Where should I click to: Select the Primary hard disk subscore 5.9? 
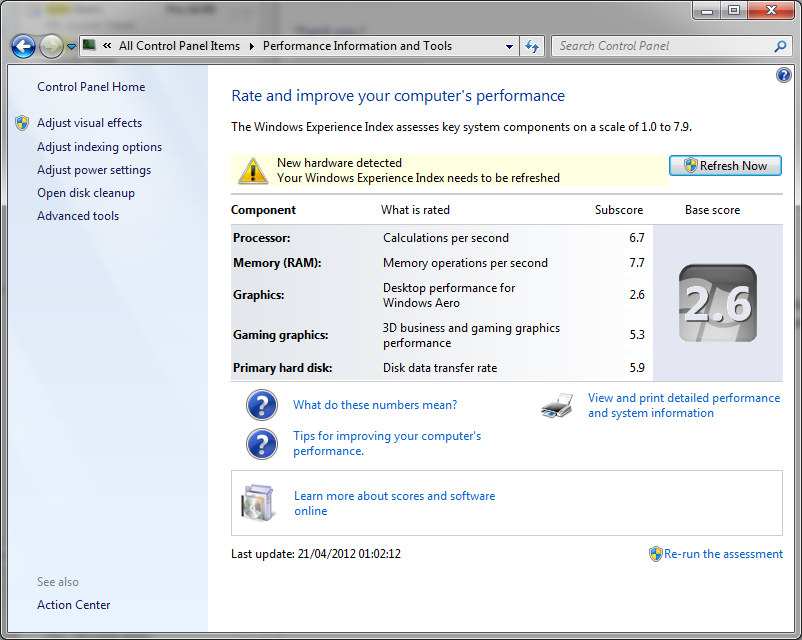[637, 368]
